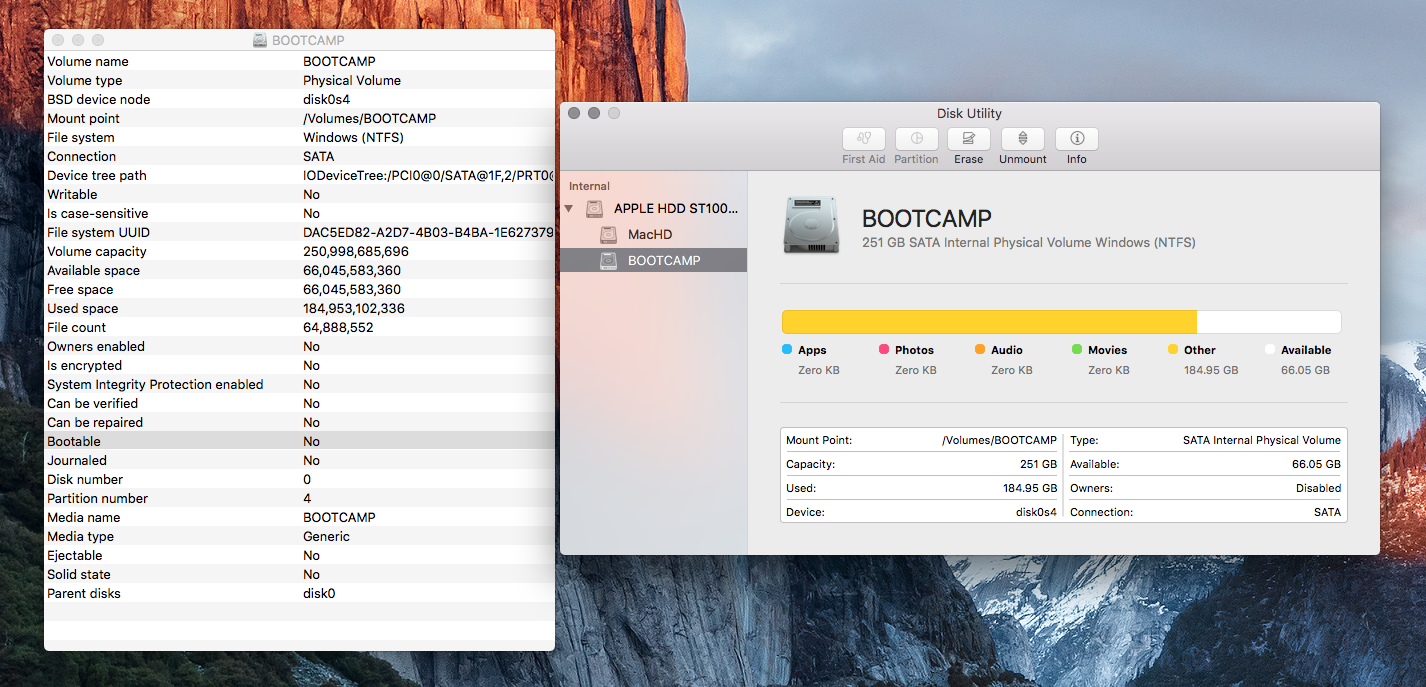The height and width of the screenshot is (687, 1426).
Task: Click the 'Unmount' toolbar label
Action: pos(1023,160)
